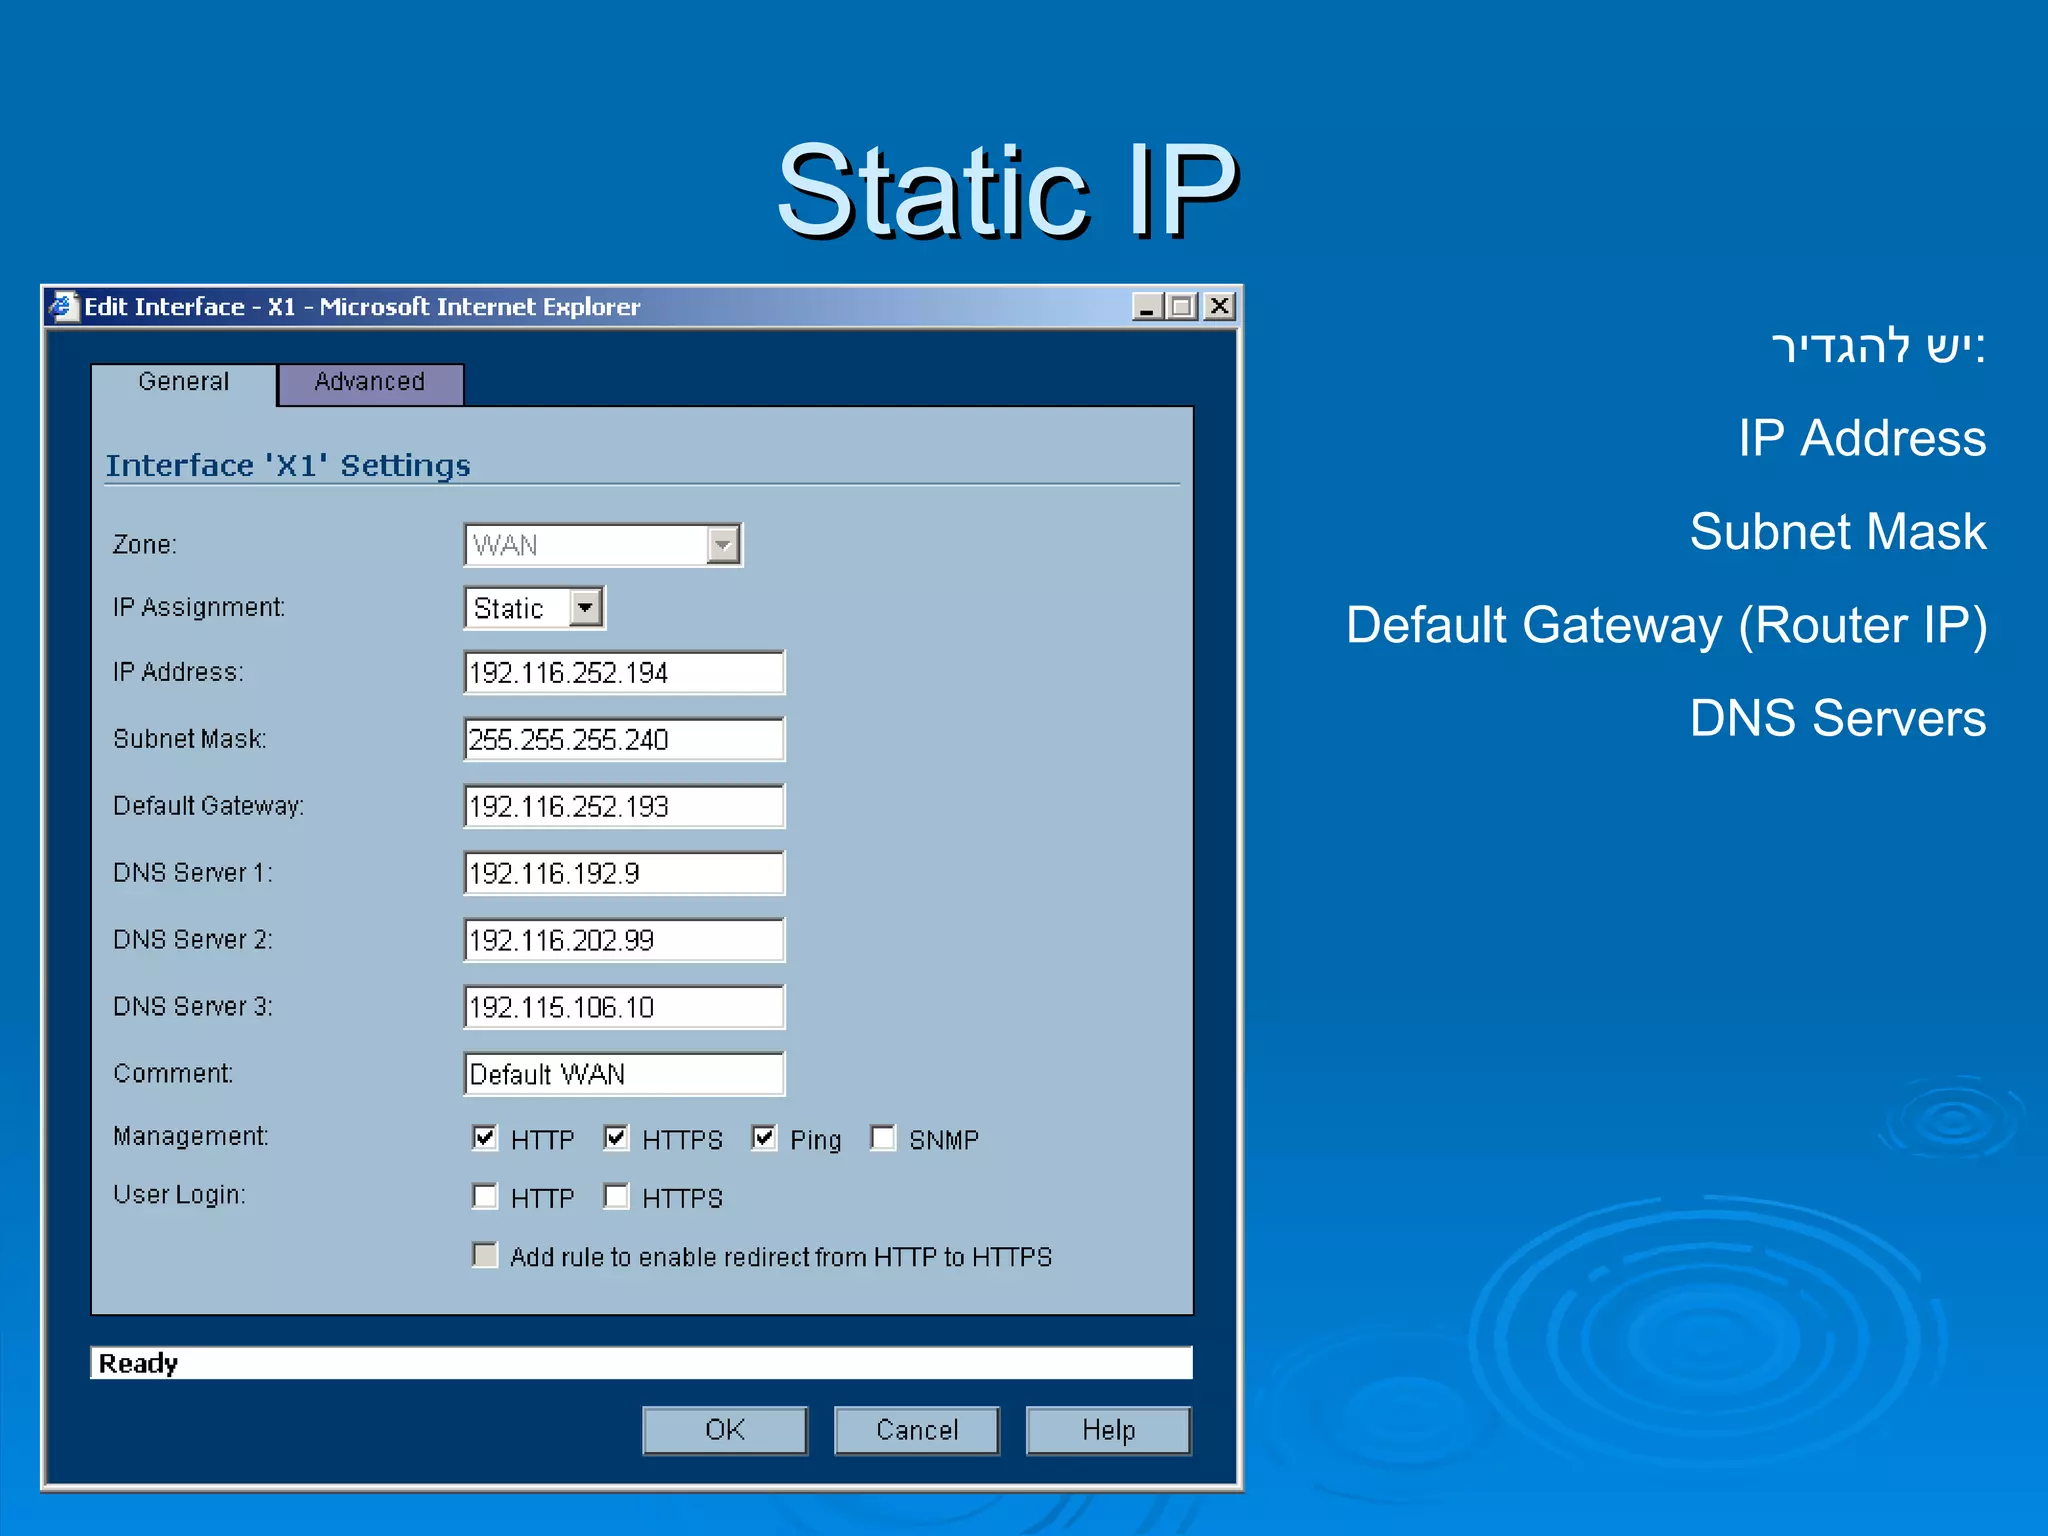Close the Edit Interface window
2048x1536 pixels.
pyautogui.click(x=1219, y=306)
